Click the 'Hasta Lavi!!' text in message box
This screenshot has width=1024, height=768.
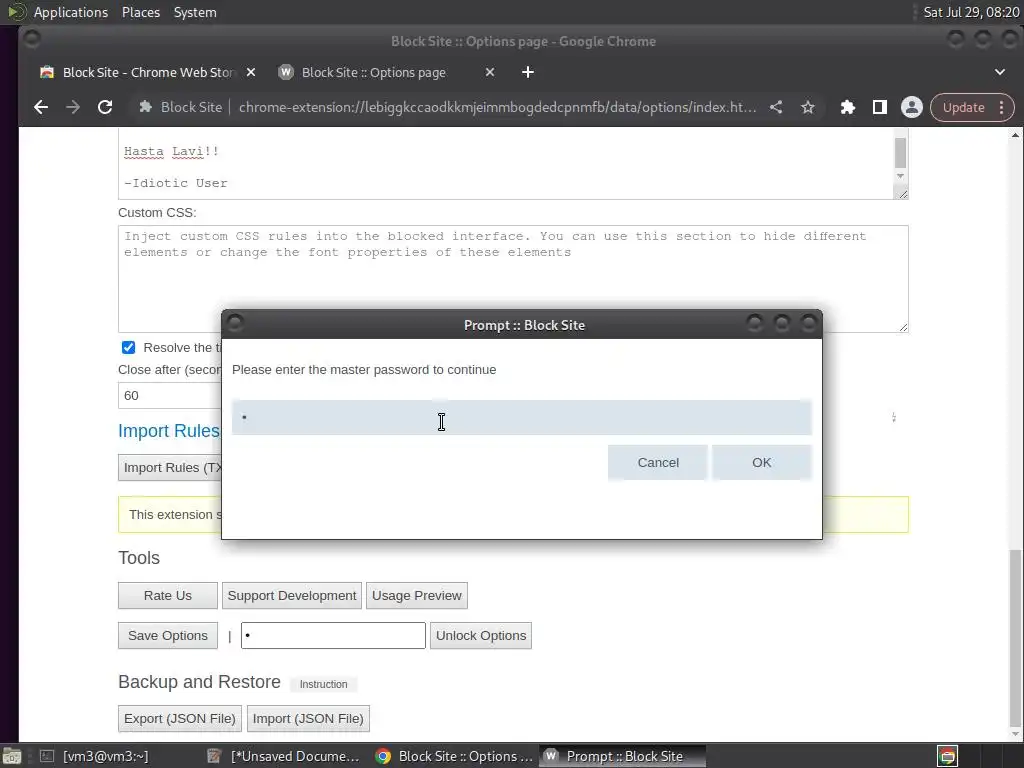(171, 152)
